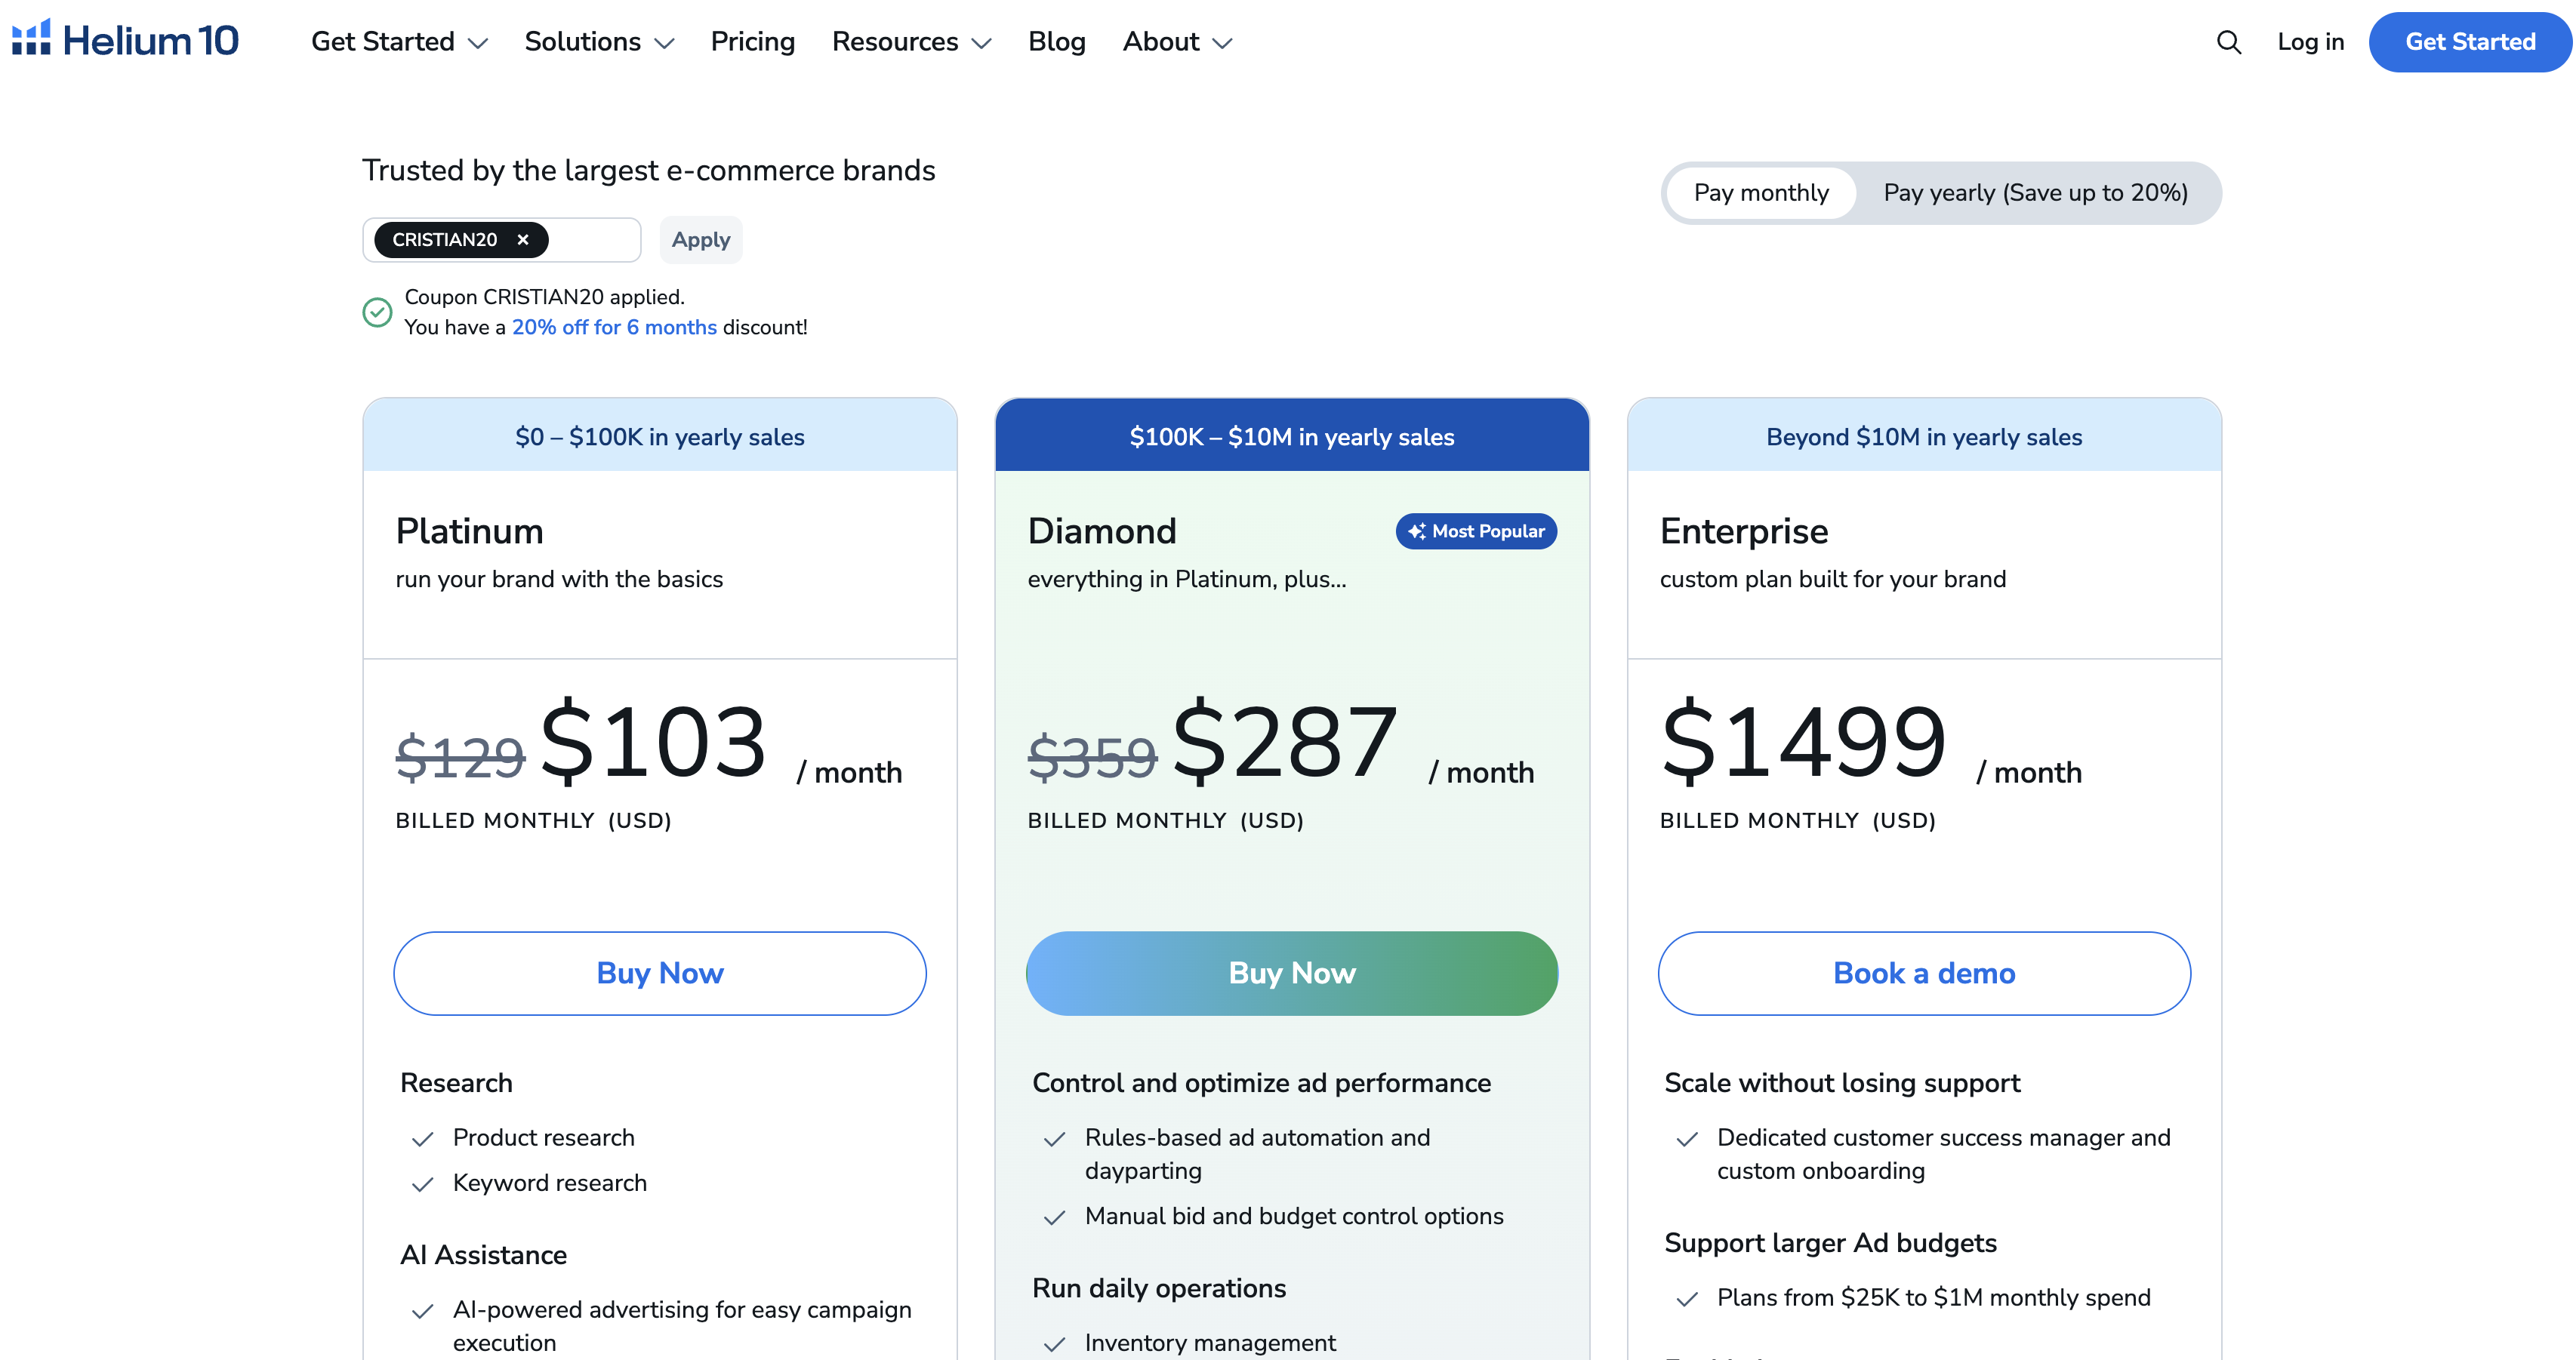Select Pay yearly (Save up to 20%)
The width and height of the screenshot is (2576, 1360).
(2036, 193)
